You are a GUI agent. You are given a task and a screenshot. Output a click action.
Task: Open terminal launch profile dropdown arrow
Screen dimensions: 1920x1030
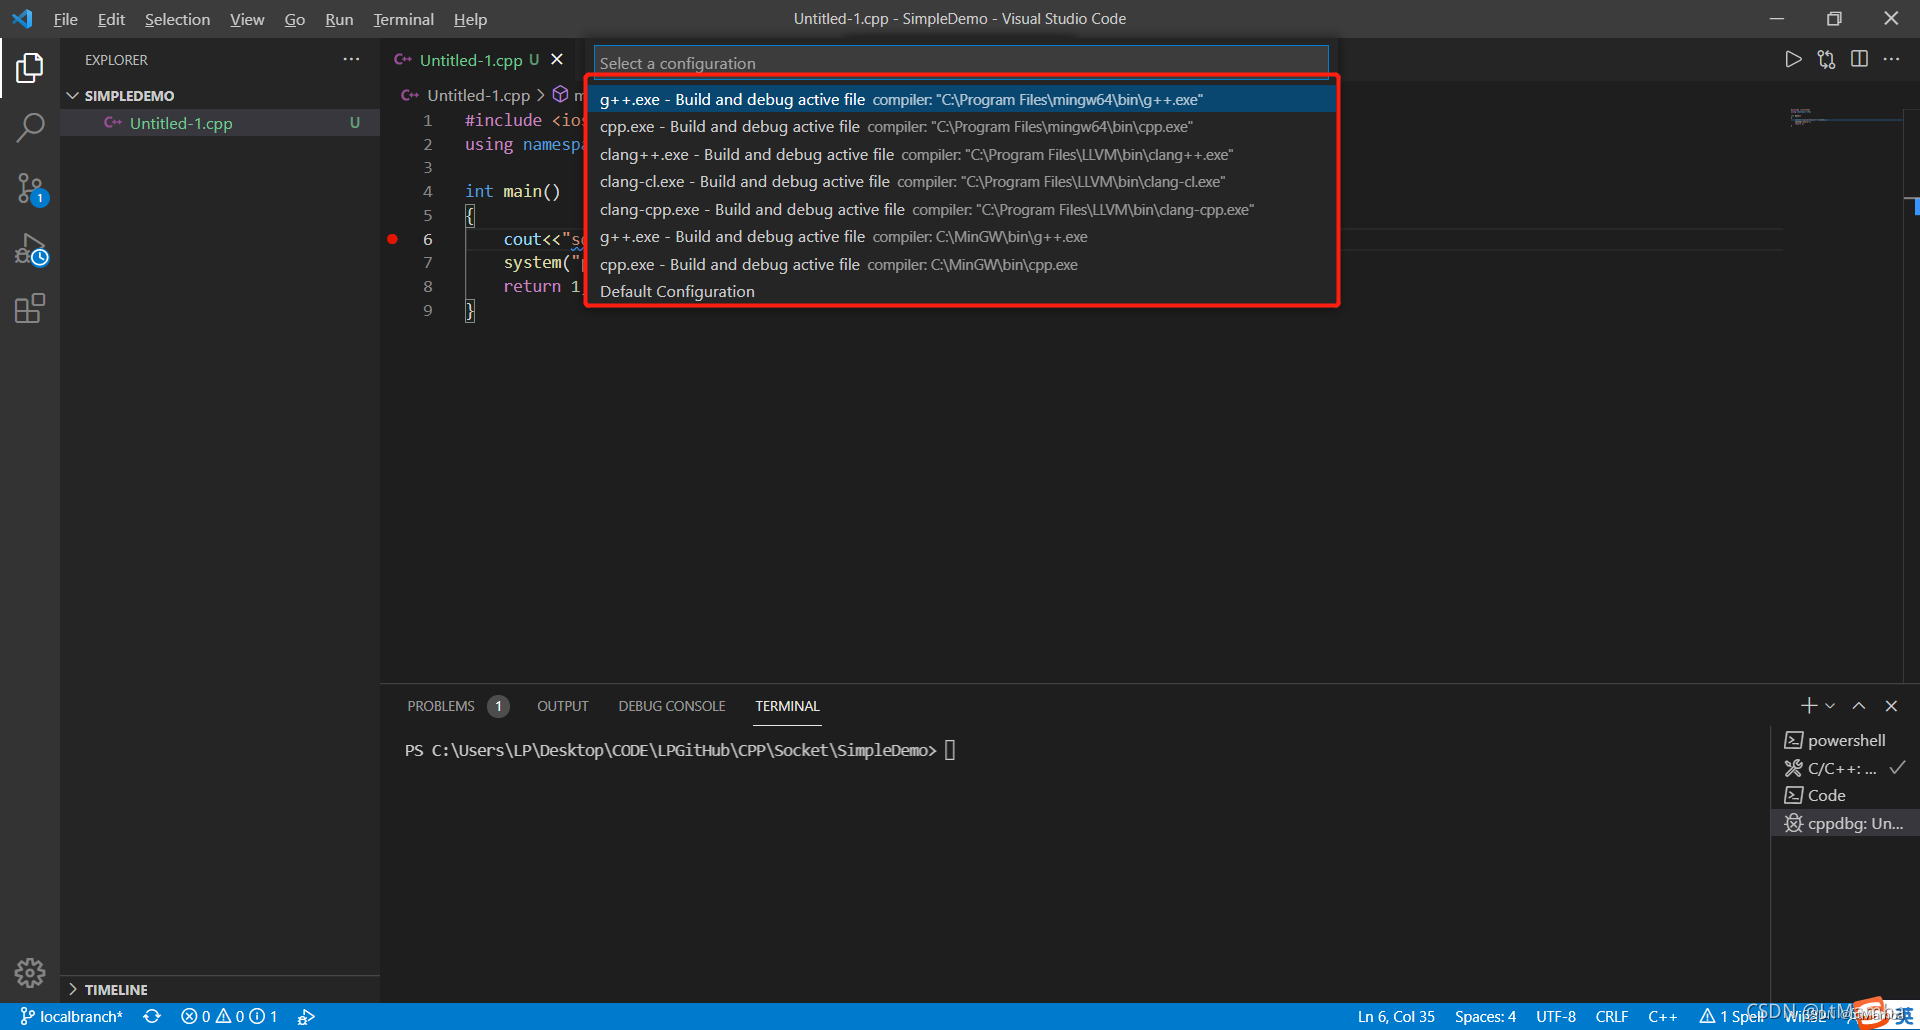pyautogui.click(x=1830, y=706)
